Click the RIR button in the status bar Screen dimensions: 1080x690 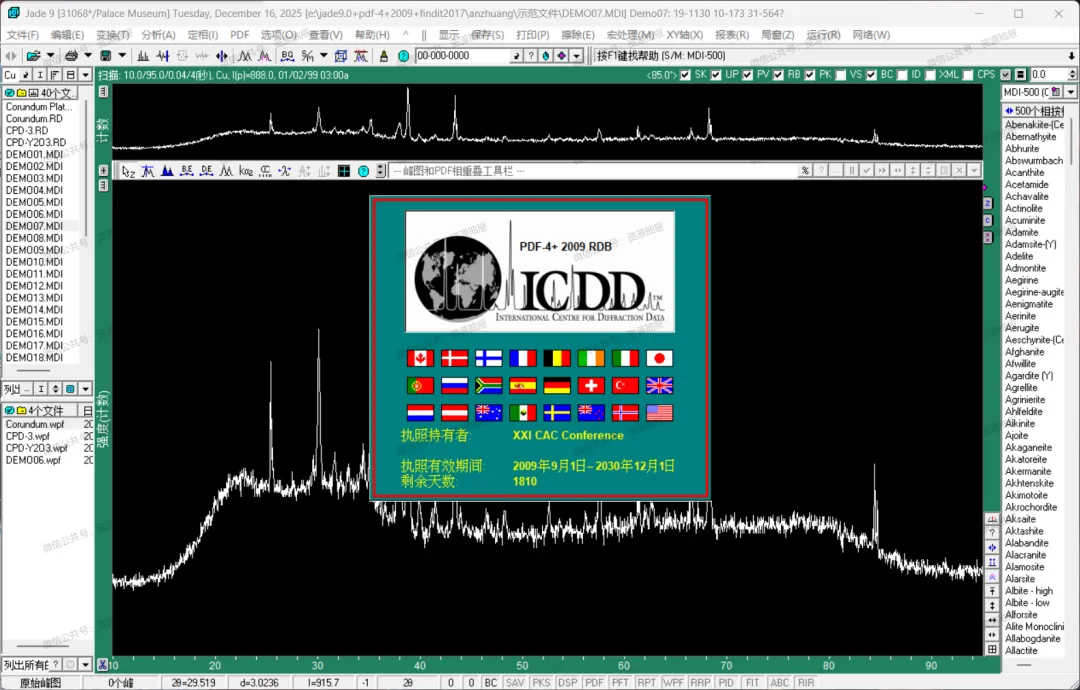(x=806, y=682)
